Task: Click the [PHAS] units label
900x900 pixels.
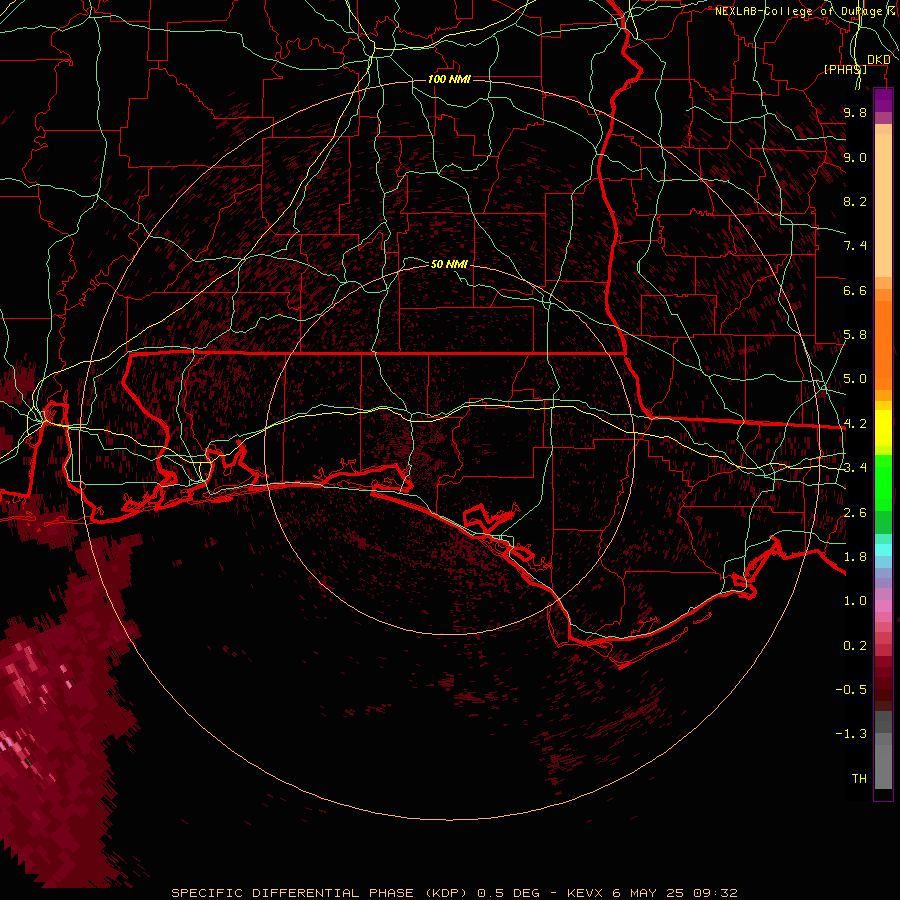Action: coord(845,69)
